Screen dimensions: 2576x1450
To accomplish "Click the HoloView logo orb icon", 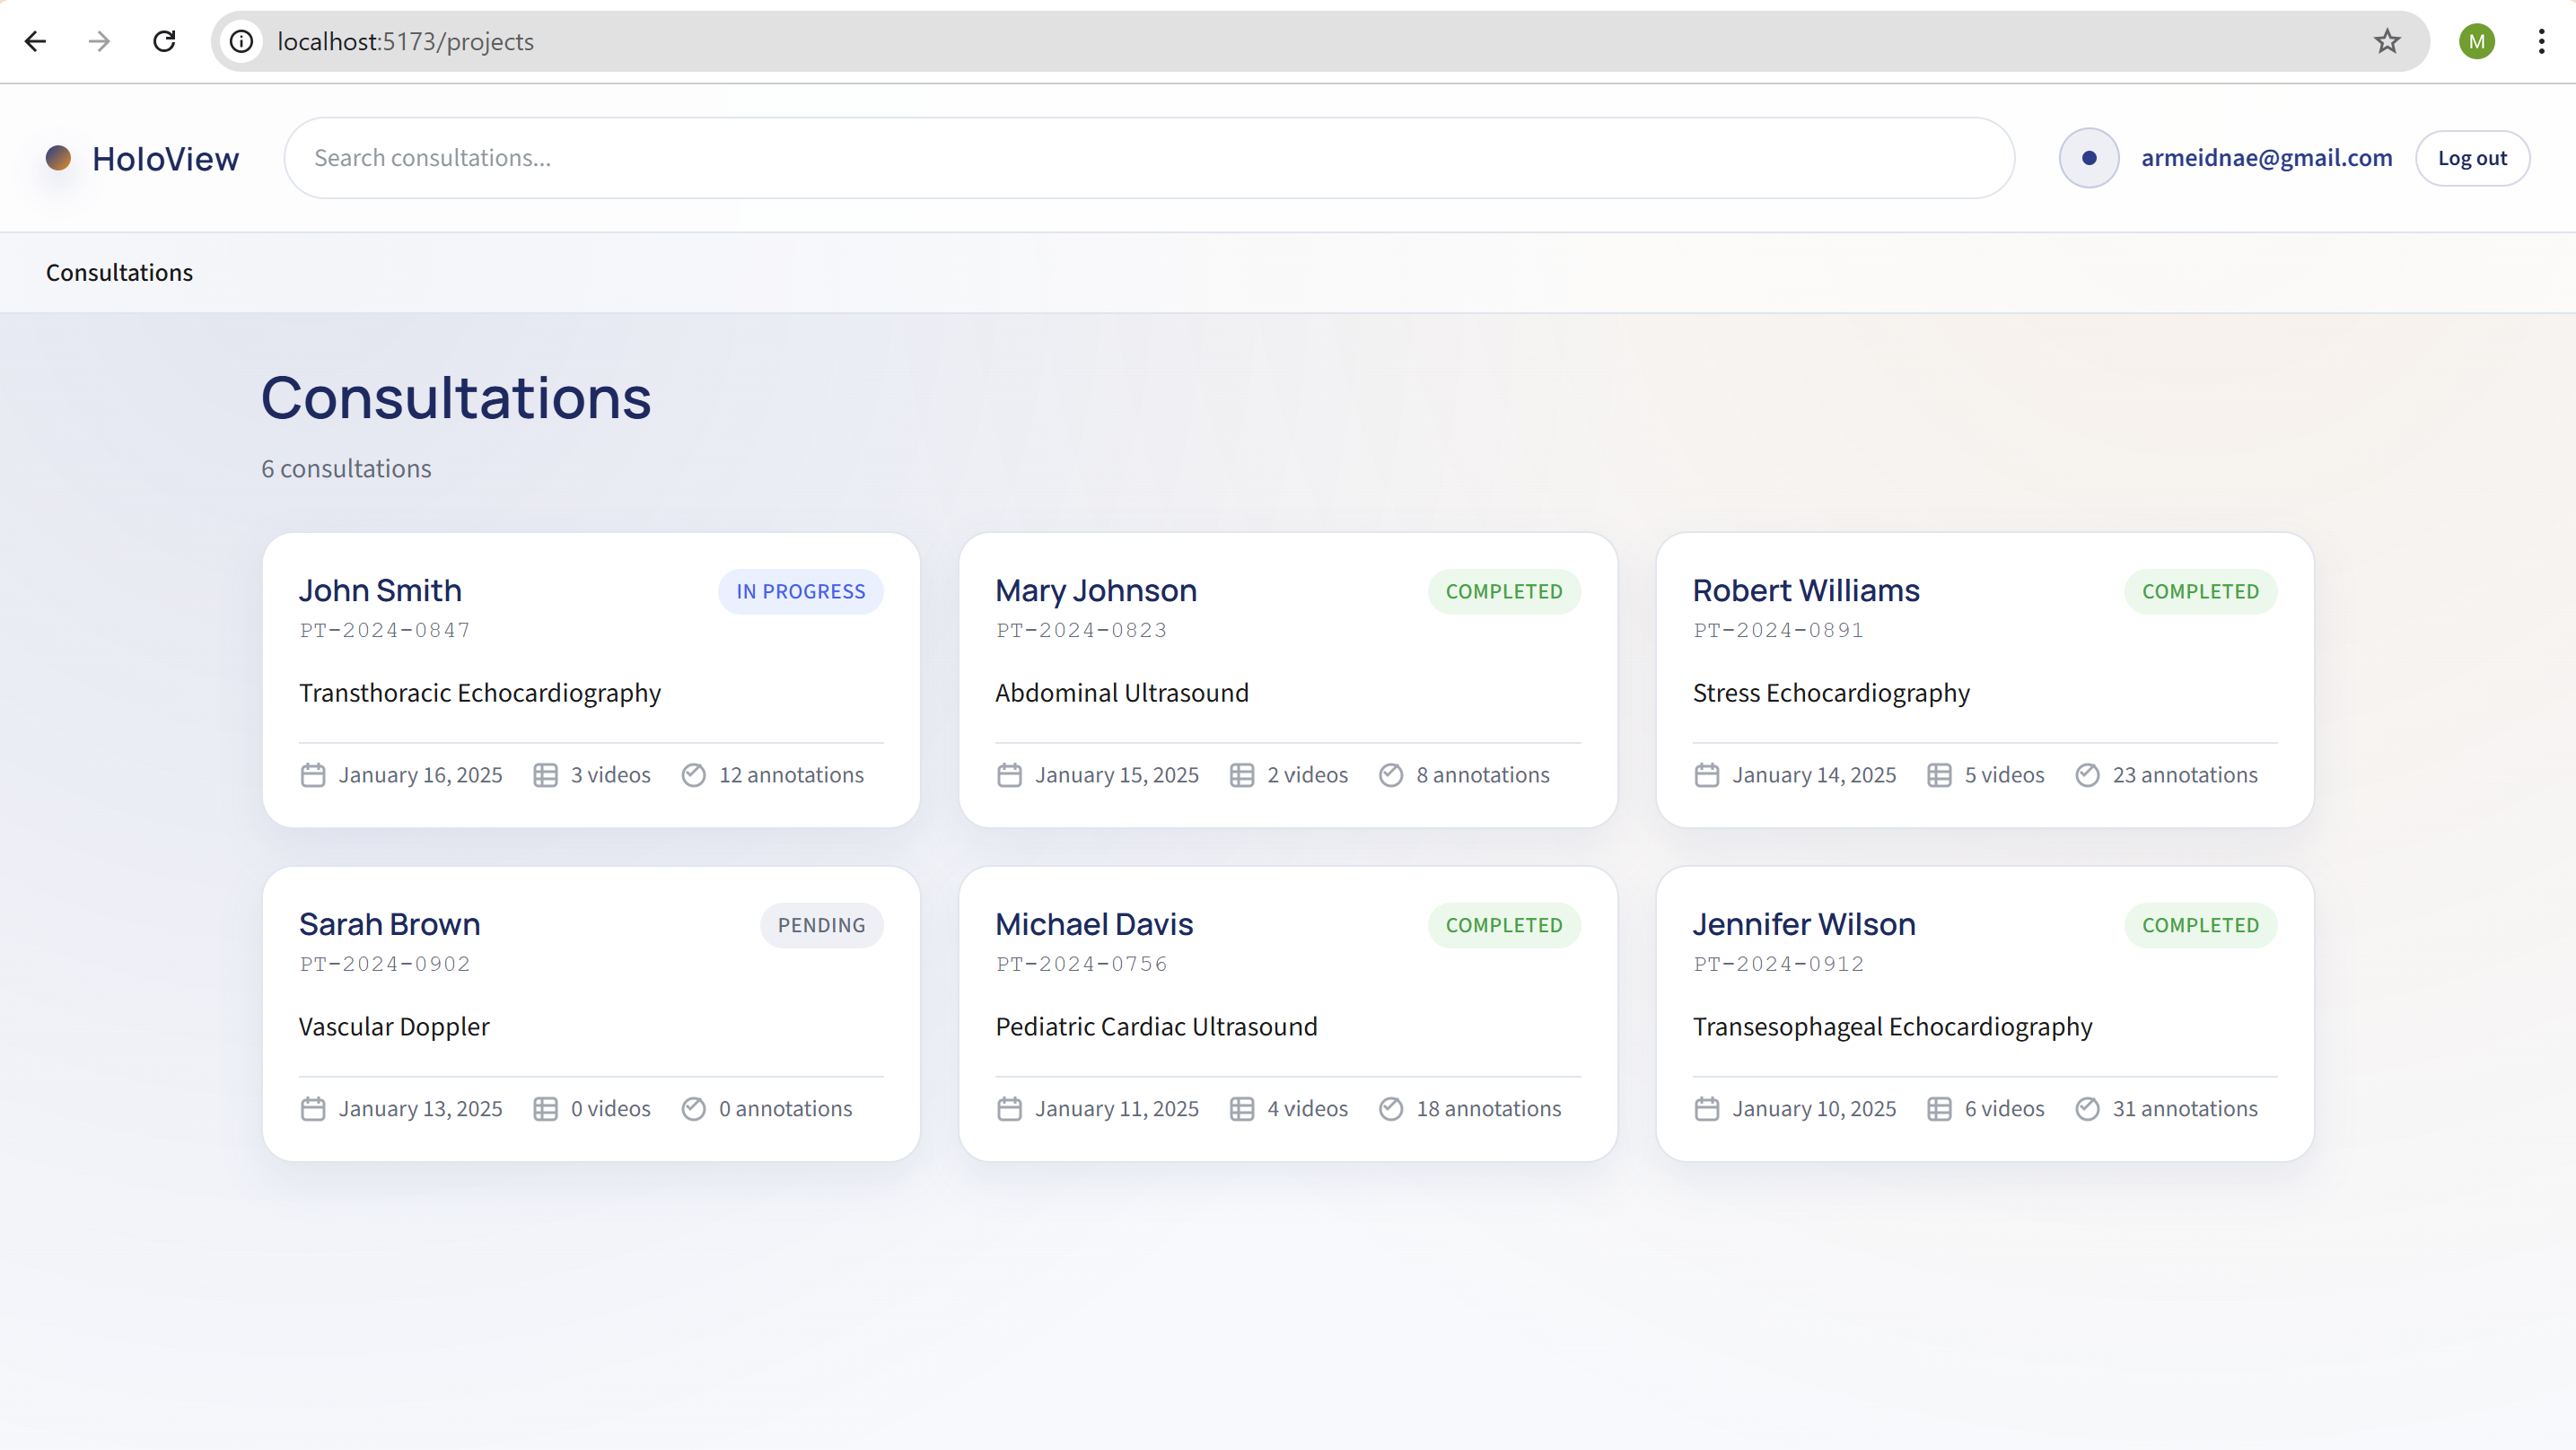I will tap(58, 158).
